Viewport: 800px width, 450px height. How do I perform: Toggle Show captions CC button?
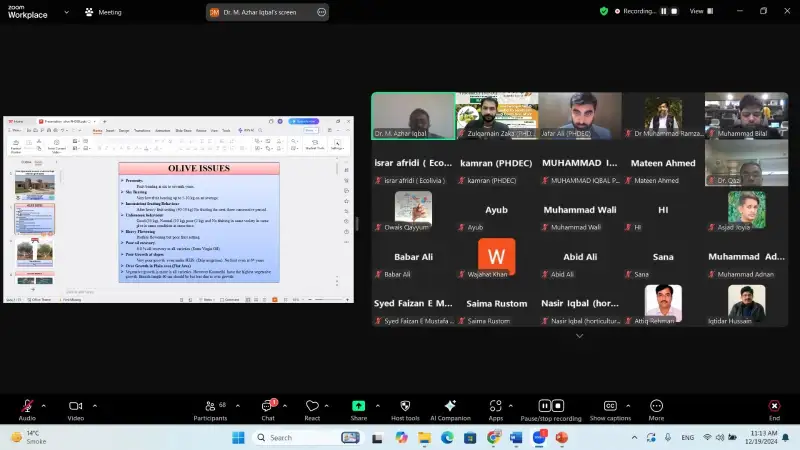(x=610, y=405)
